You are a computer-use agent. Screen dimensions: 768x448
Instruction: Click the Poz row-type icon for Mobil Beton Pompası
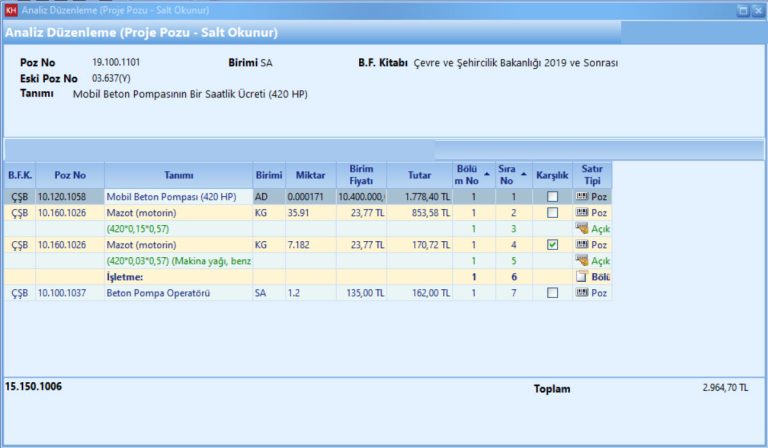581,197
